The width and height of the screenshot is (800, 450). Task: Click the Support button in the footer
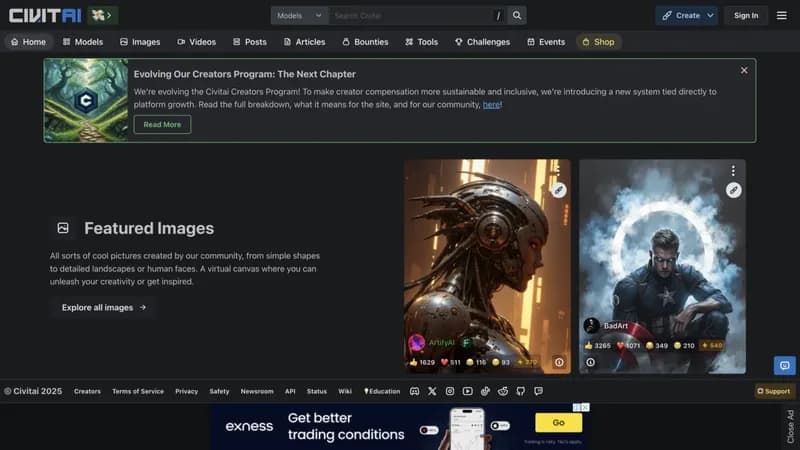774,391
